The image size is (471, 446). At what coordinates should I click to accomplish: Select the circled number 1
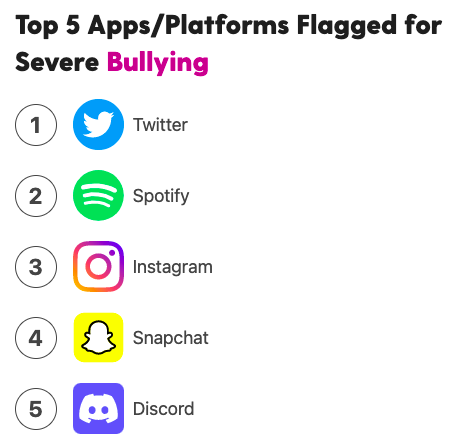36,125
